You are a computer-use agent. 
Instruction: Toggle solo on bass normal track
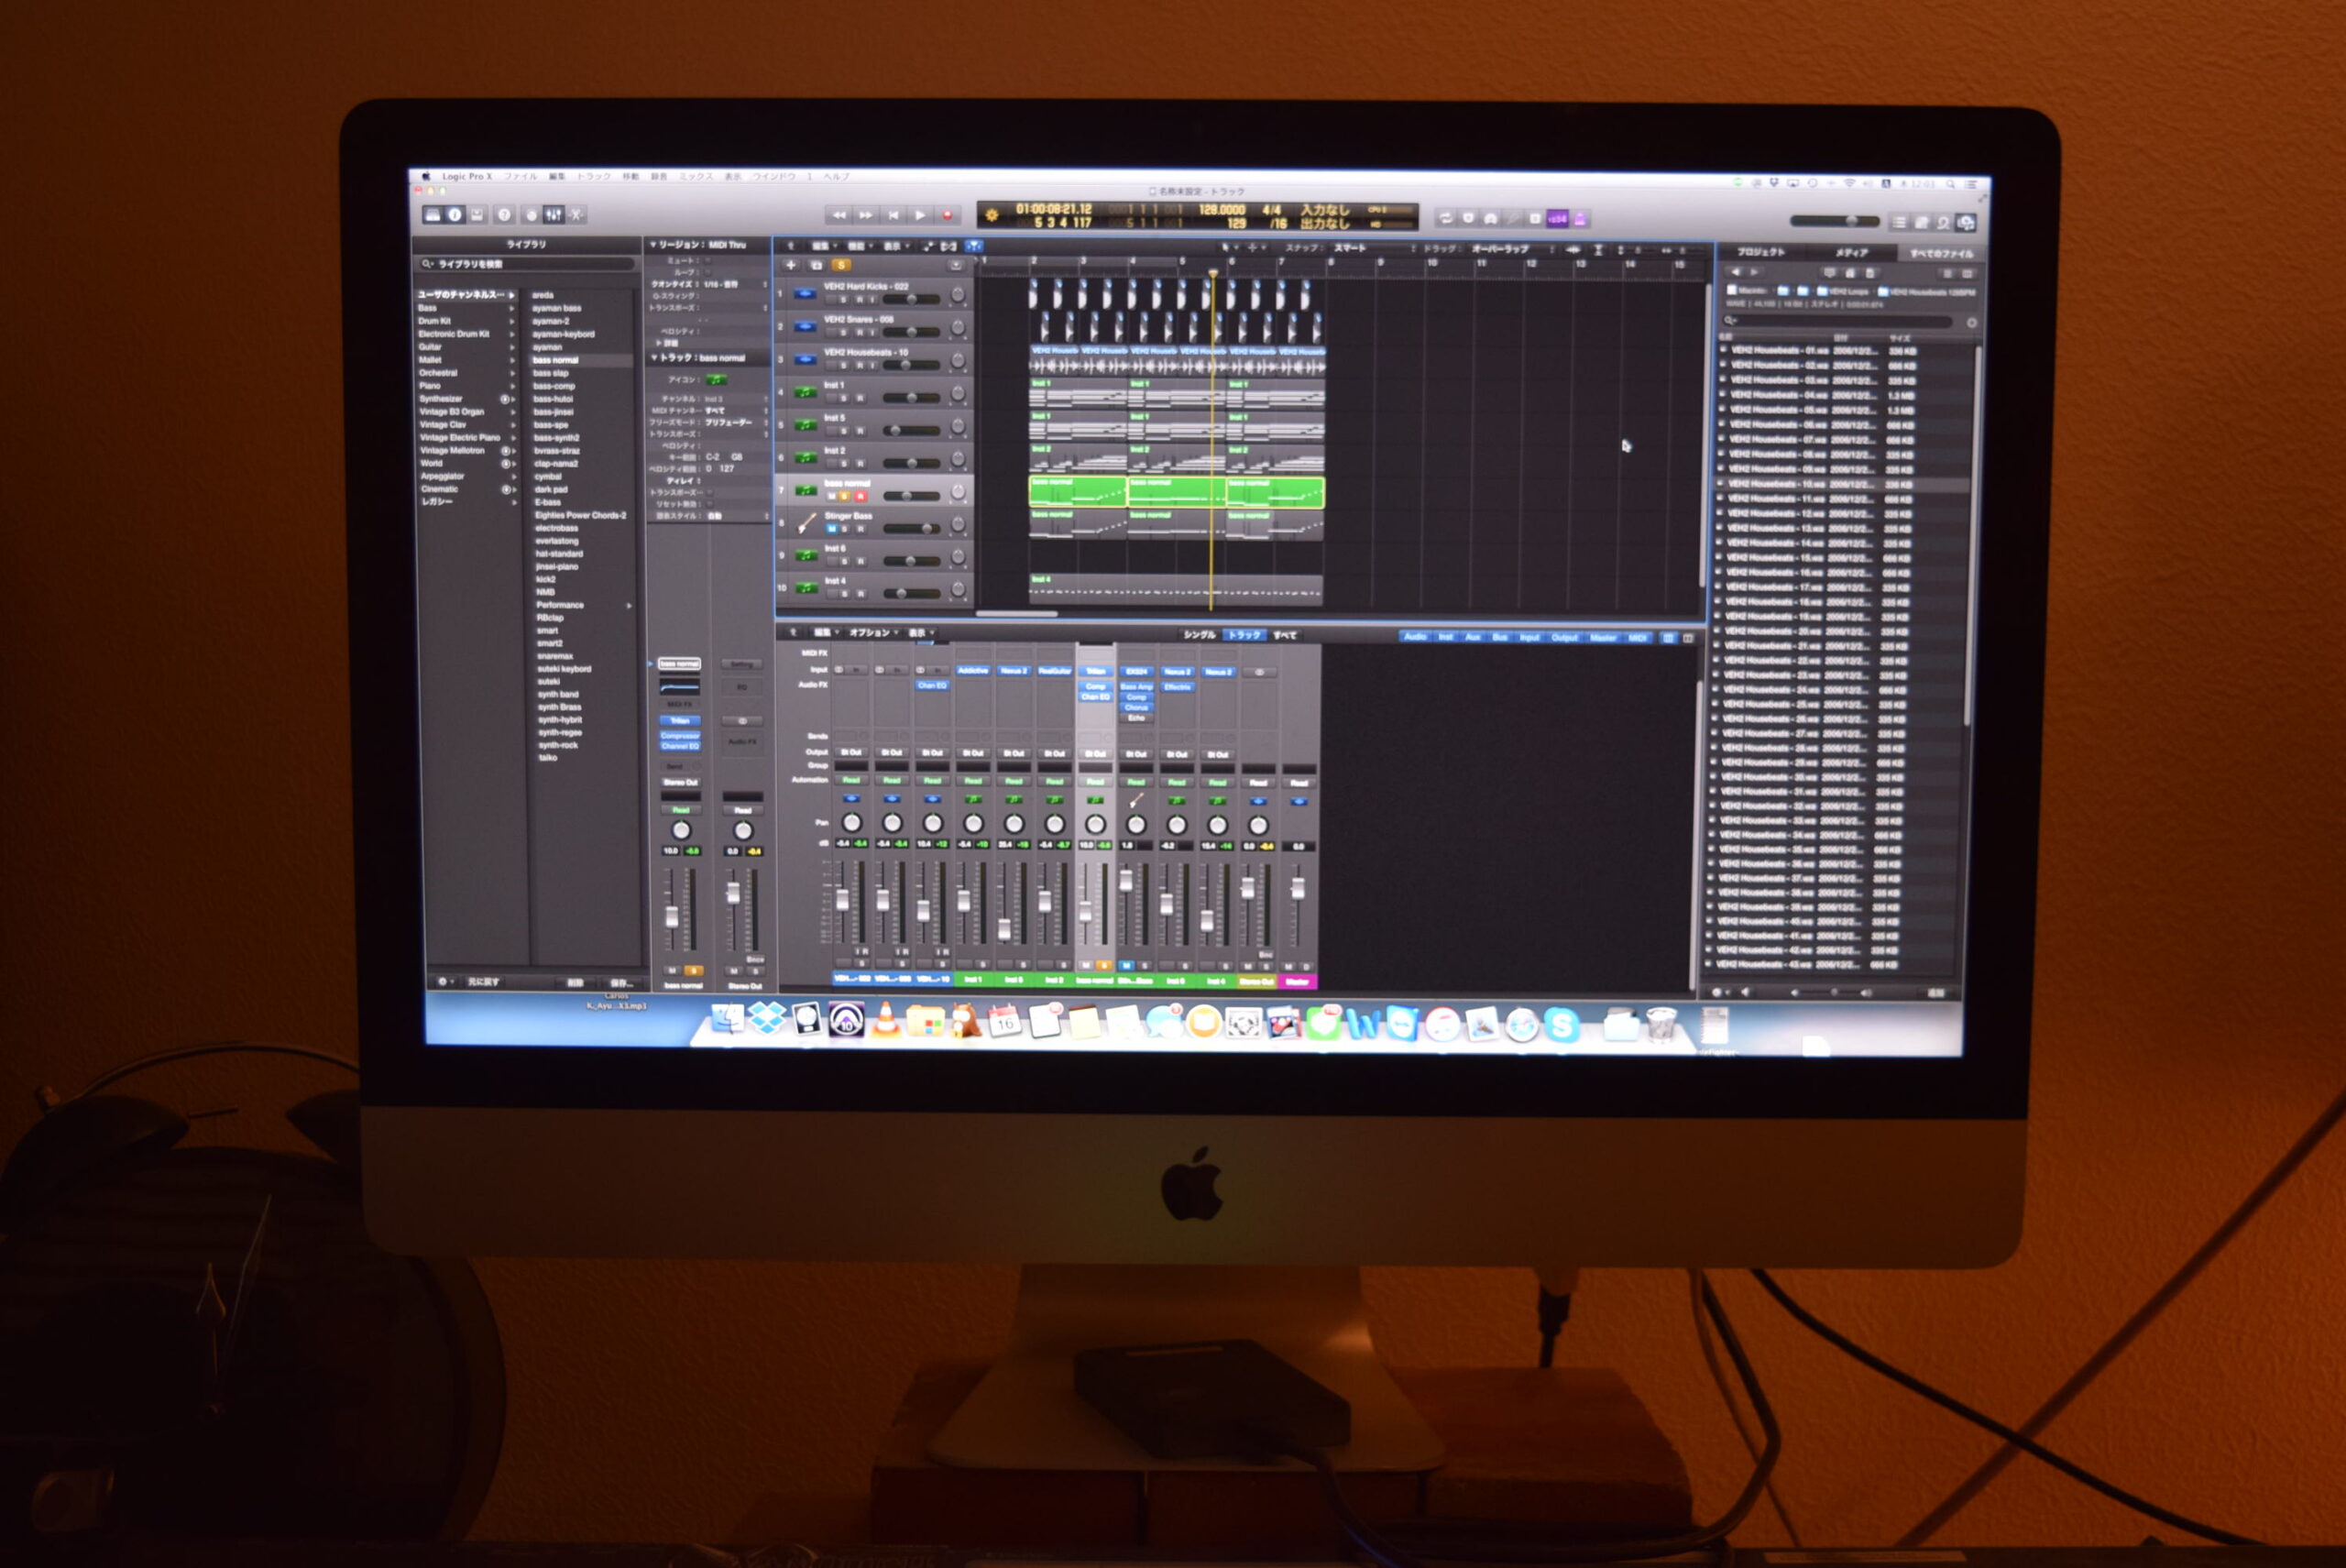[845, 496]
